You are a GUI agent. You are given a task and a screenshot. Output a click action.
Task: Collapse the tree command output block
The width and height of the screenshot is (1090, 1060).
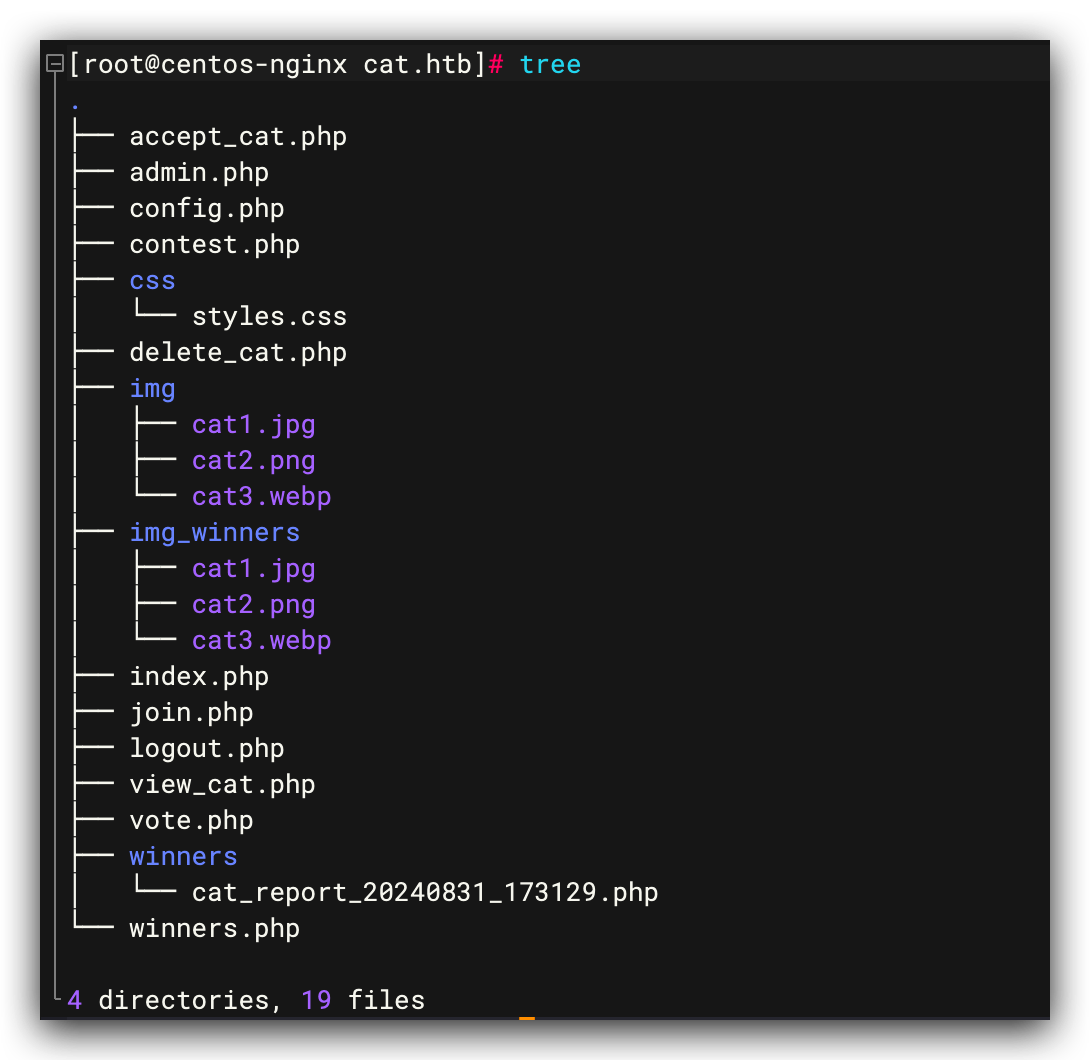tap(54, 65)
